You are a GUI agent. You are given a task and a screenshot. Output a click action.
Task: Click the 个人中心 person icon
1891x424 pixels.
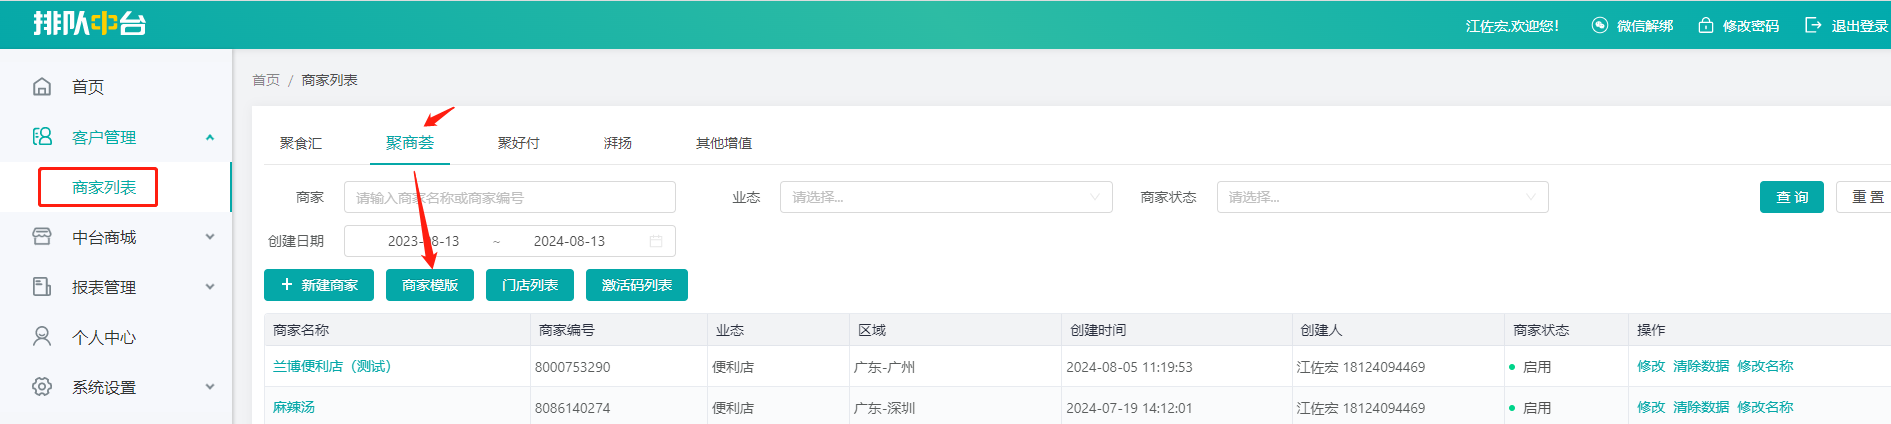tap(42, 337)
